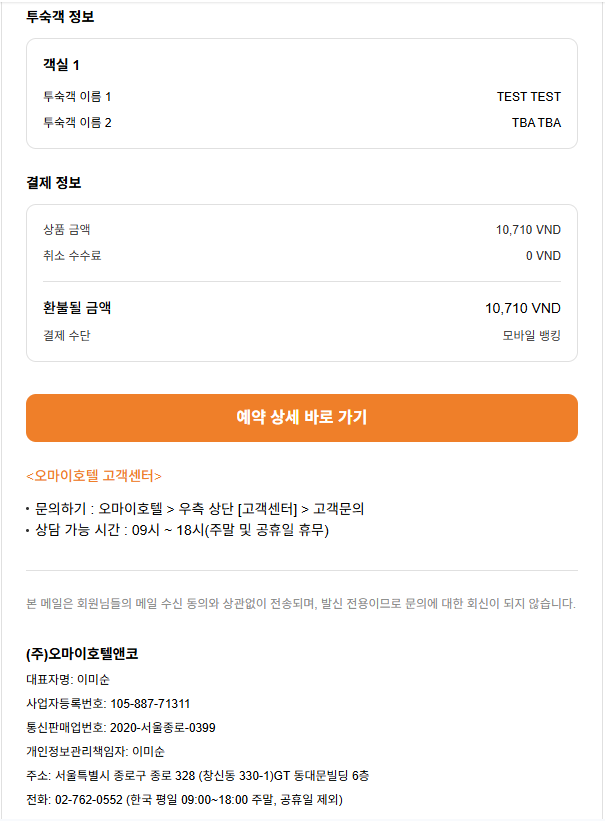Click the 예약 상세 바로 가기 button
Image resolution: width=605 pixels, height=821 pixels.
click(x=301, y=417)
